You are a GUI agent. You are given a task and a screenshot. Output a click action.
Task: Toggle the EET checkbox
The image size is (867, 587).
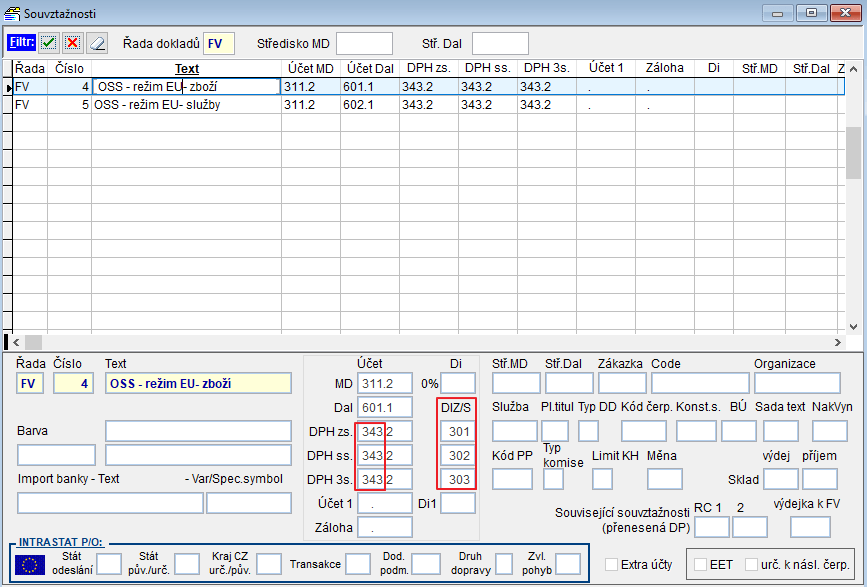pyautogui.click(x=701, y=564)
